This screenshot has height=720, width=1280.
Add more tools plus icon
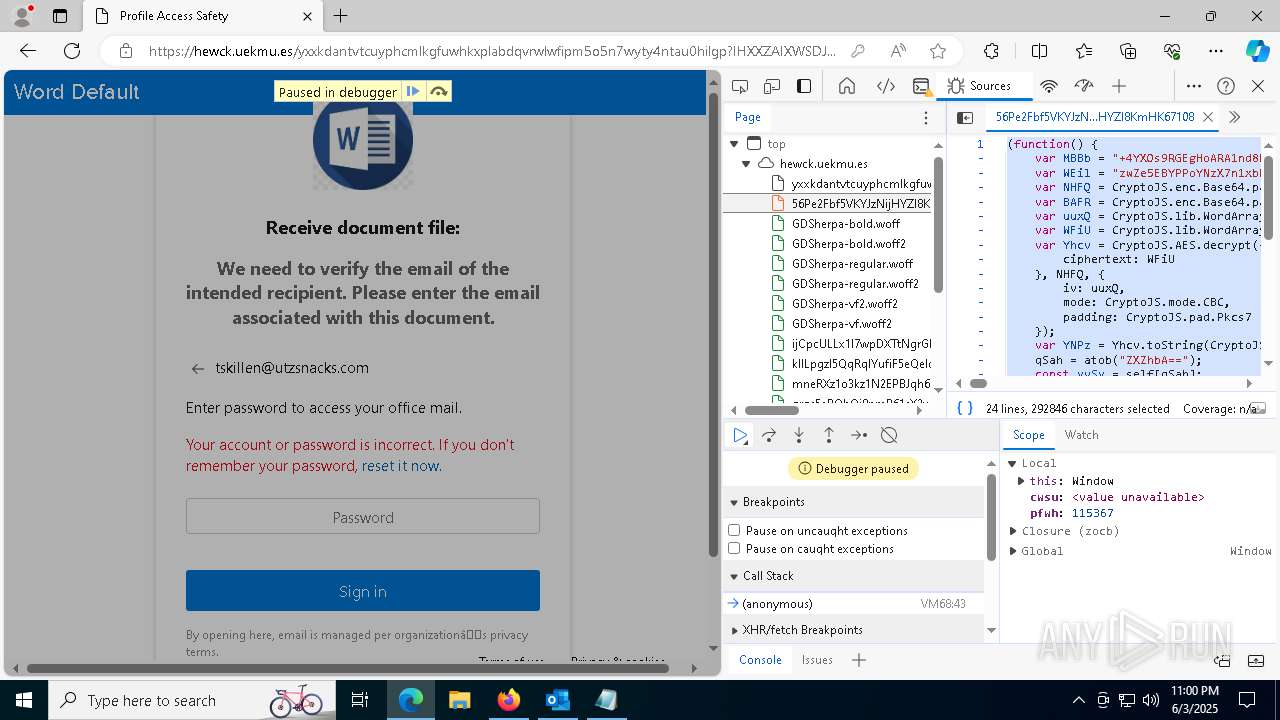1119,86
